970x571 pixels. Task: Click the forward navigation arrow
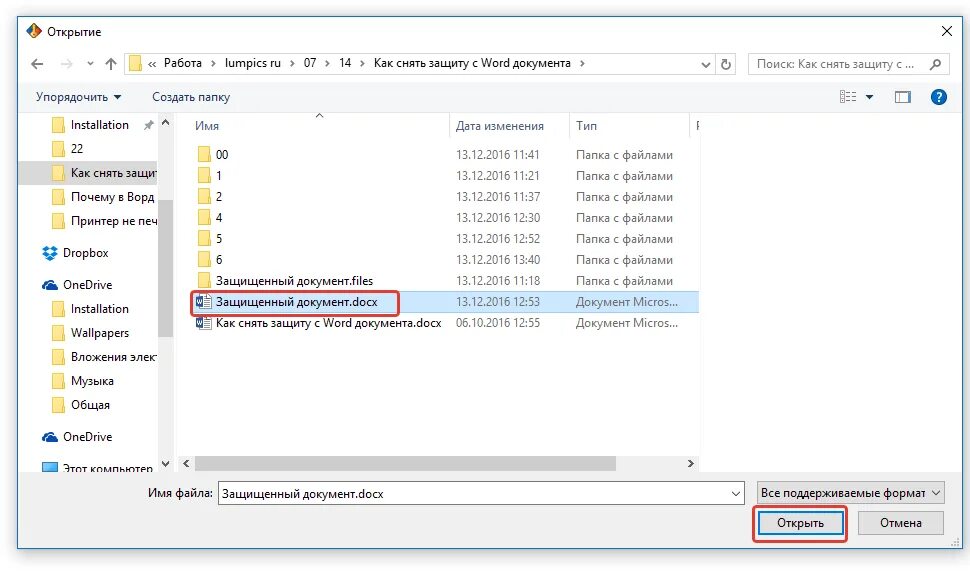66,64
